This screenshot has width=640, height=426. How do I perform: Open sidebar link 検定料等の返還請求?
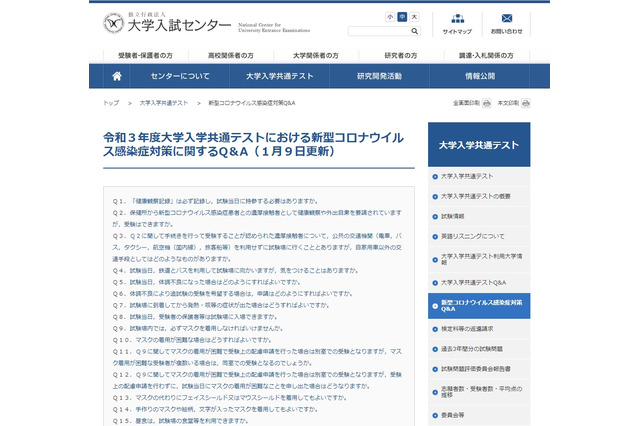click(x=479, y=329)
